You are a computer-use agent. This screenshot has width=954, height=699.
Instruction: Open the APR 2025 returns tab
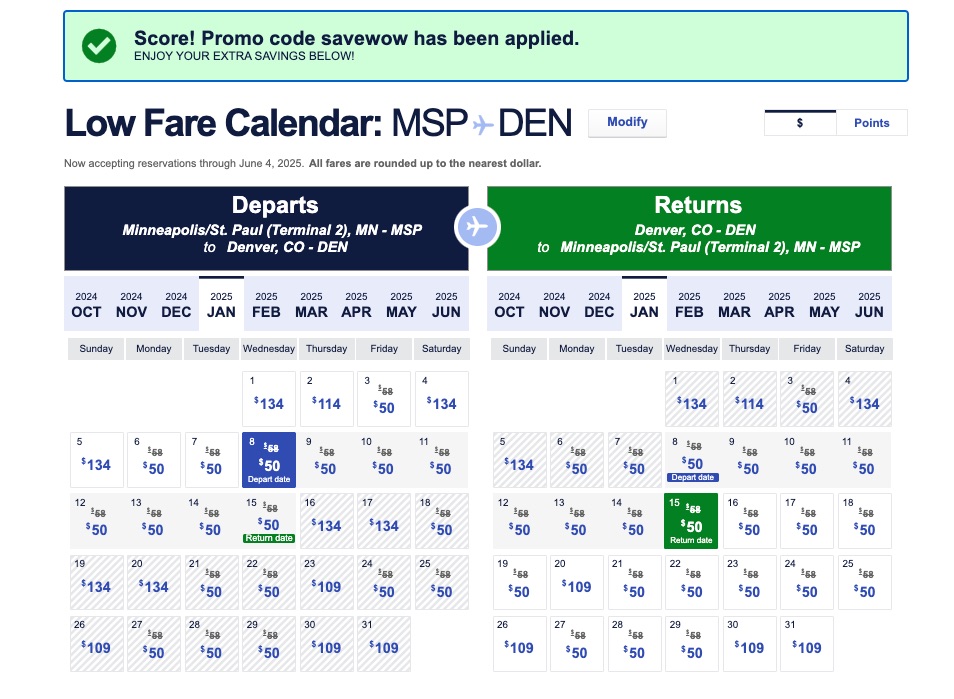click(779, 305)
